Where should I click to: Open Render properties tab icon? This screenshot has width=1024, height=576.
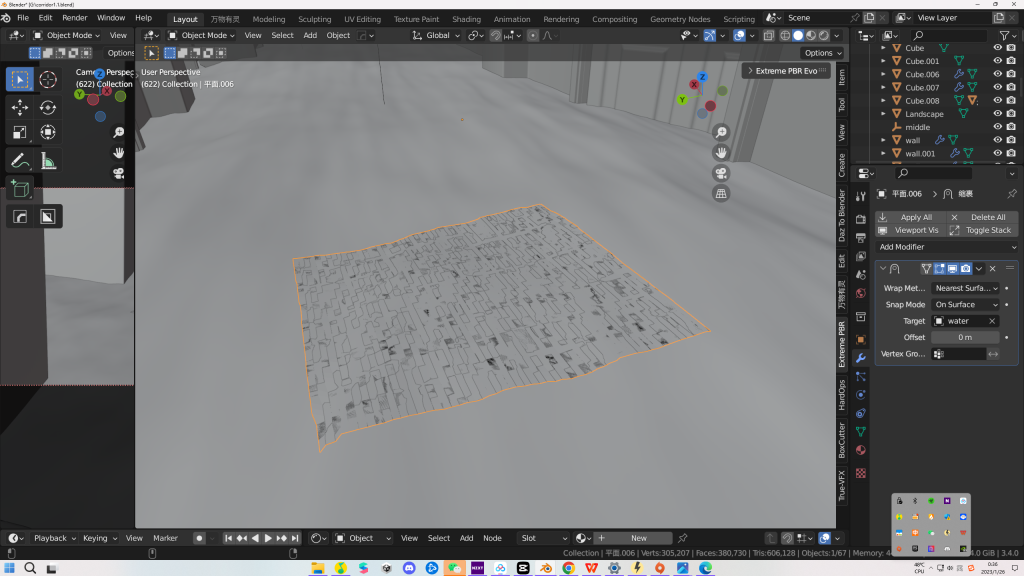click(x=861, y=219)
